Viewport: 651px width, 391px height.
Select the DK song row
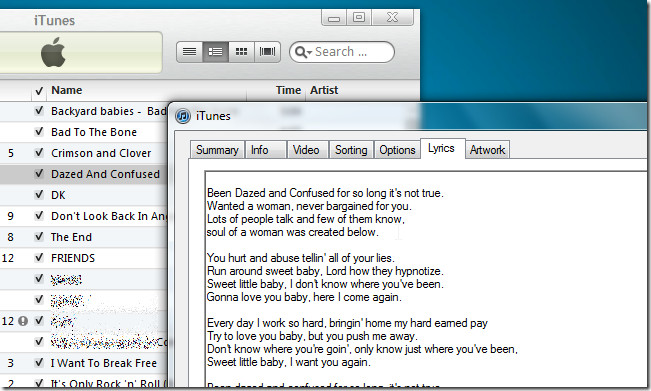tap(58, 195)
